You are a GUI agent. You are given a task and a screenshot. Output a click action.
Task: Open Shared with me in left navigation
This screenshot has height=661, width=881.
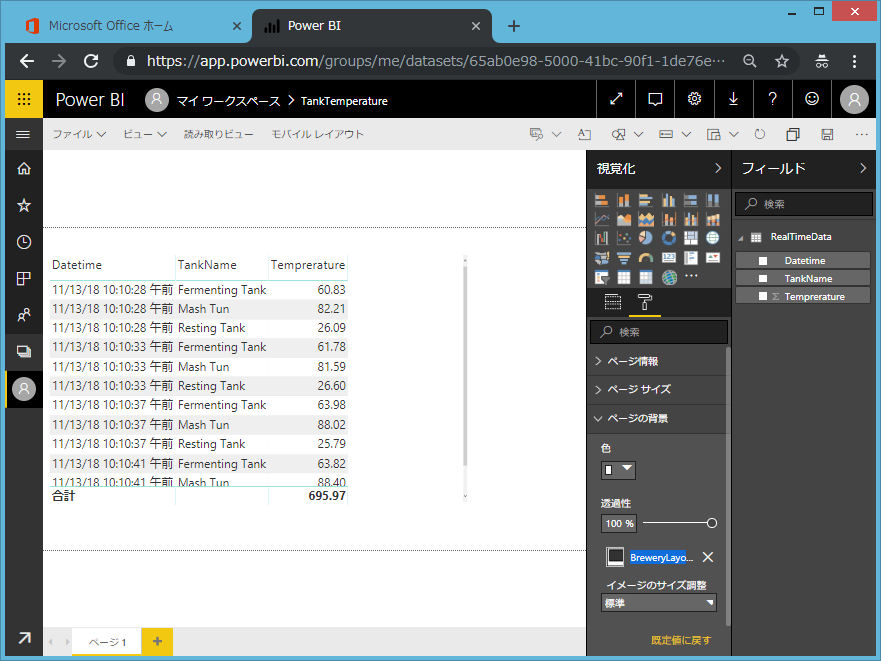(x=24, y=315)
